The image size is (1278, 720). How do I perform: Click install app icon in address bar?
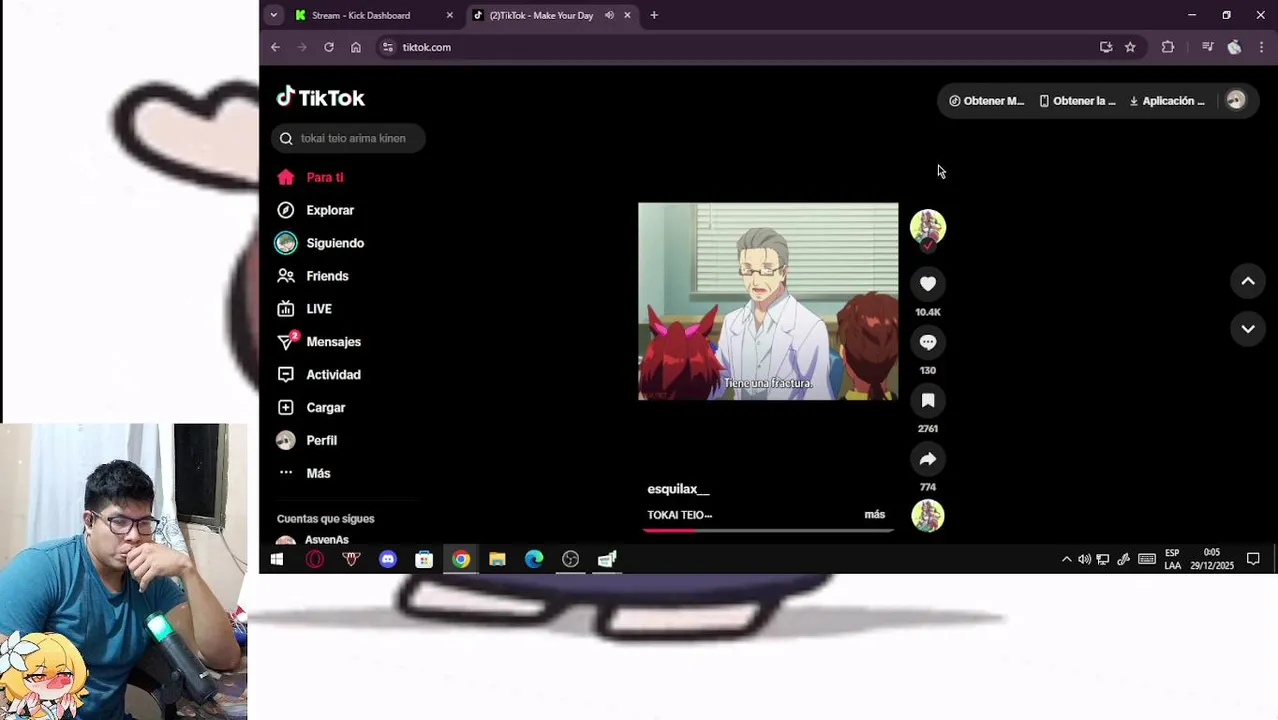[1106, 47]
